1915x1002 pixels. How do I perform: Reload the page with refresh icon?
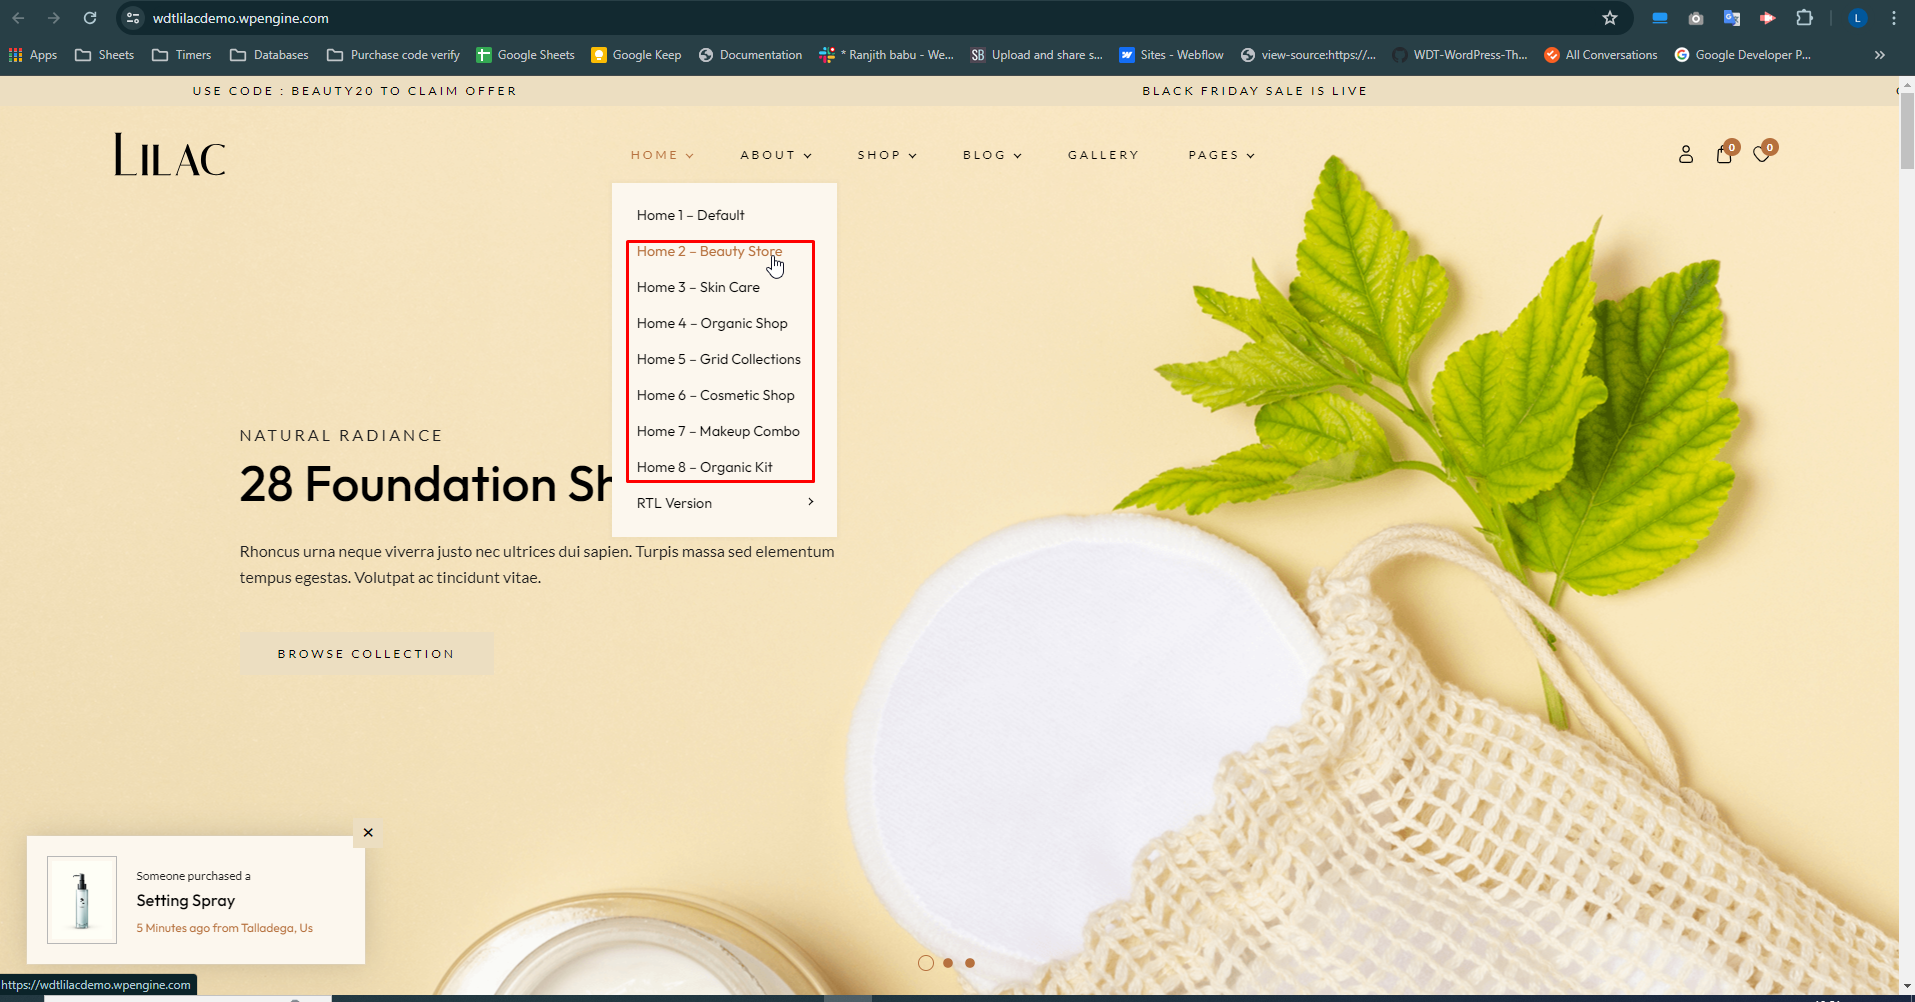(x=90, y=18)
